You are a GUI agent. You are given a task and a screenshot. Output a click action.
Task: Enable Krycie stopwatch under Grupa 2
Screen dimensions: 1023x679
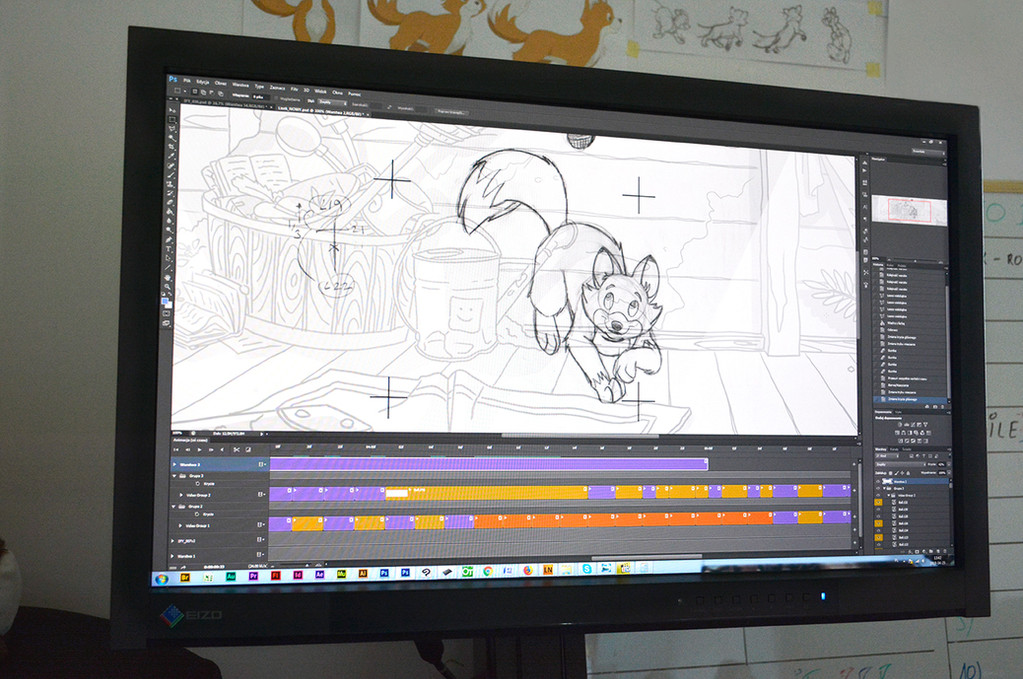[x=197, y=514]
